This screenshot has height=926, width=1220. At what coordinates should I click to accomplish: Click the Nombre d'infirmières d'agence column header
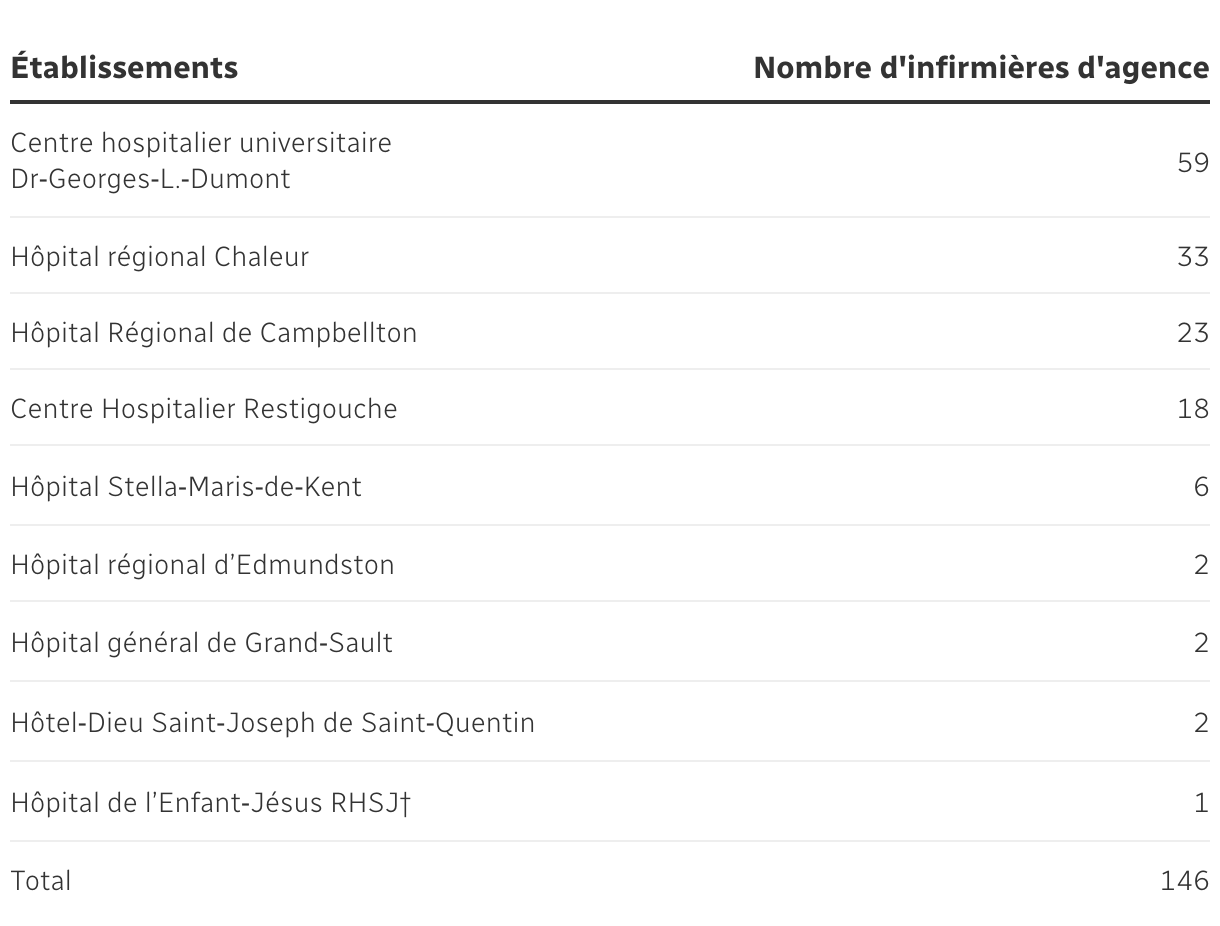coord(981,68)
